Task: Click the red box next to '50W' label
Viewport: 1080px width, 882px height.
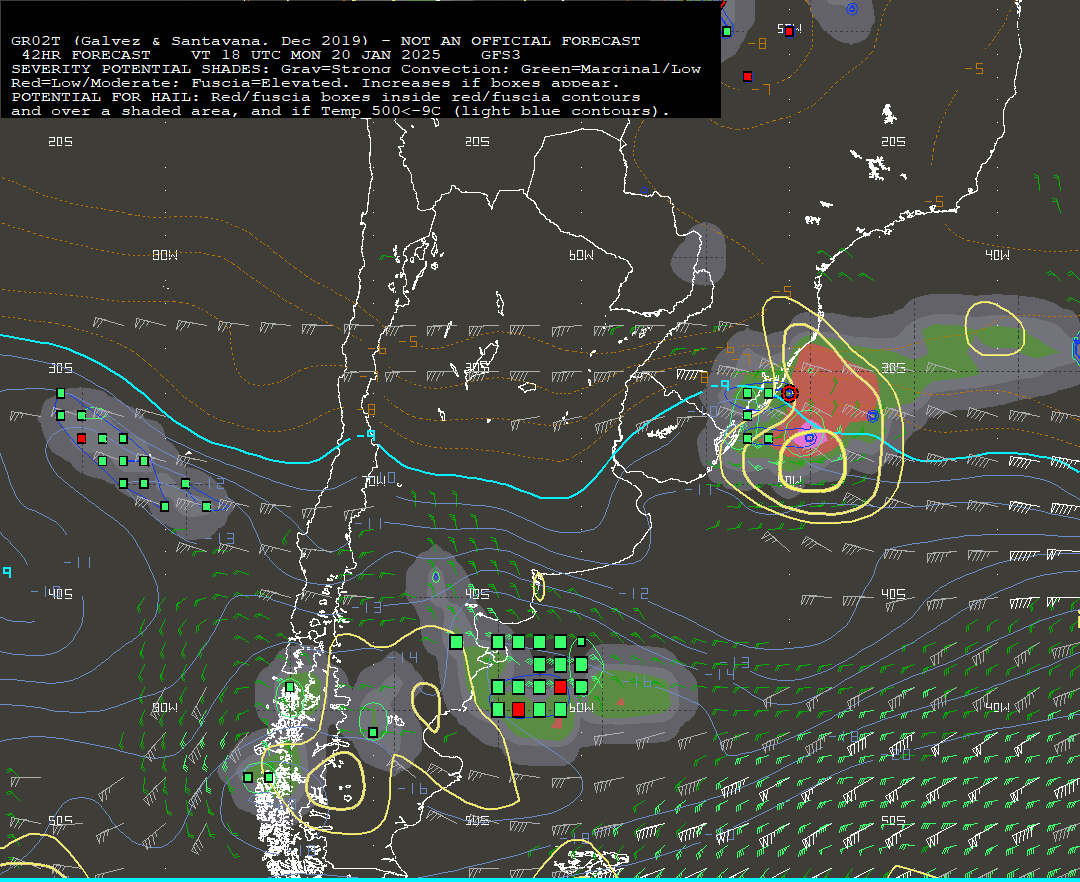Action: [789, 31]
